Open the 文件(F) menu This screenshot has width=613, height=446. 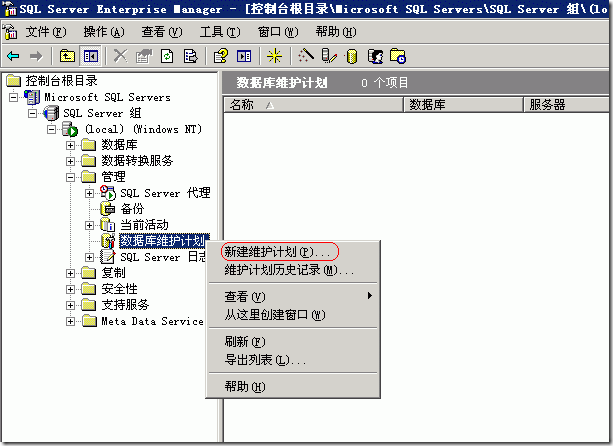(x=46, y=32)
